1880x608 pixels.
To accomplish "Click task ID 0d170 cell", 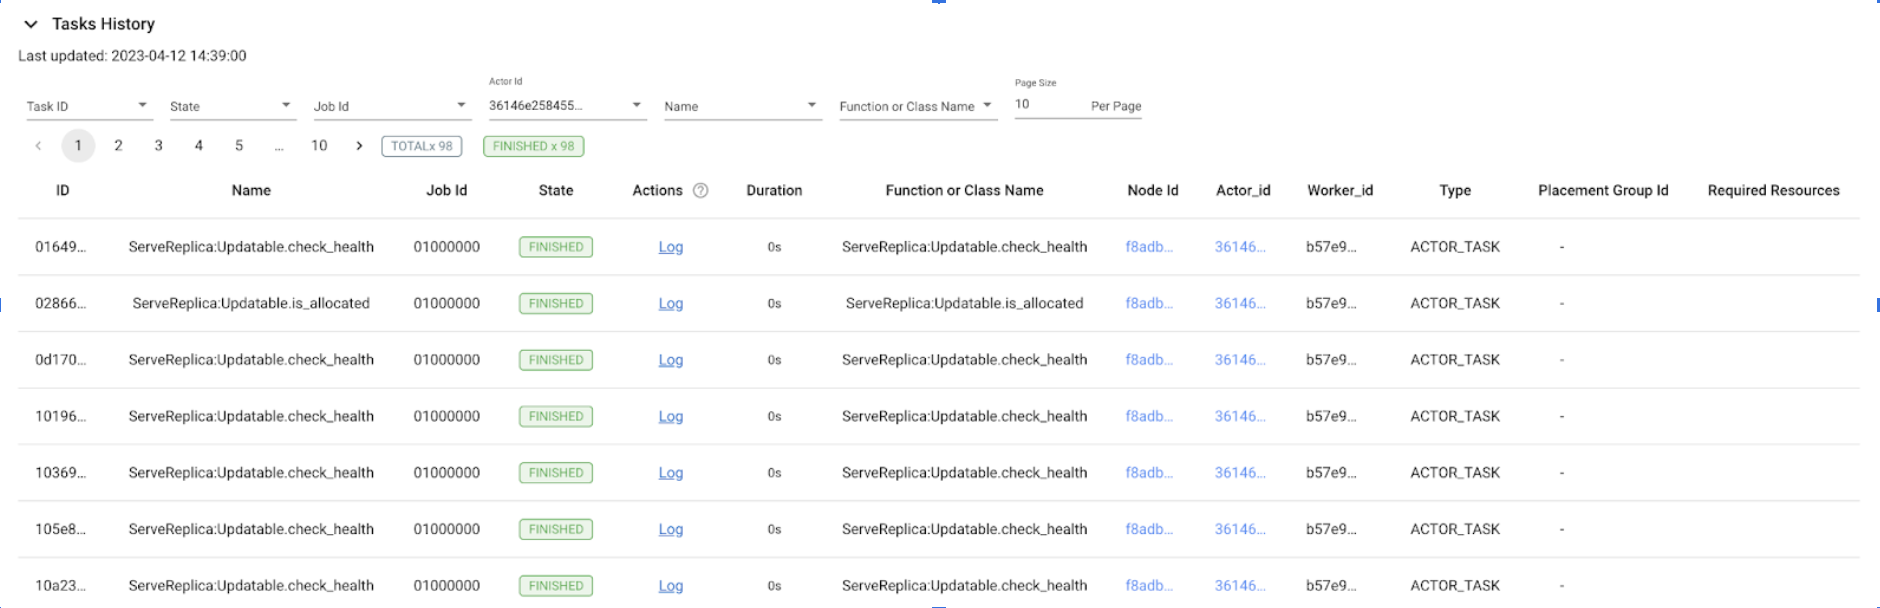I will [x=61, y=360].
